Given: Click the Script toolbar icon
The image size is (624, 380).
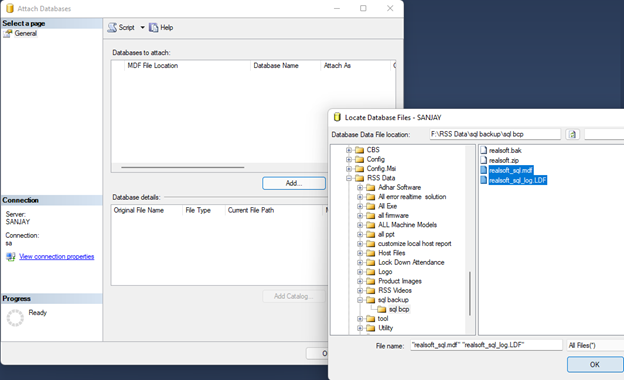Looking at the screenshot, I should (x=113, y=27).
